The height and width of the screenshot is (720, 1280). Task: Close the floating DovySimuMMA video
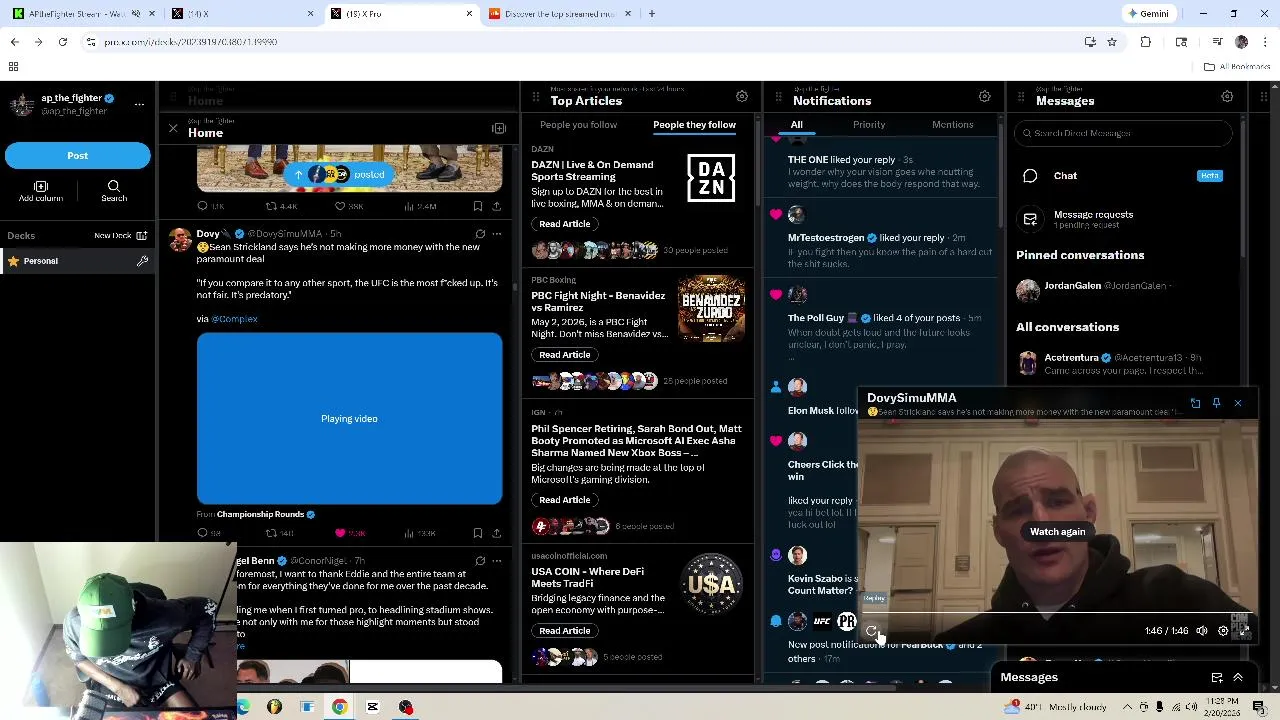1238,403
